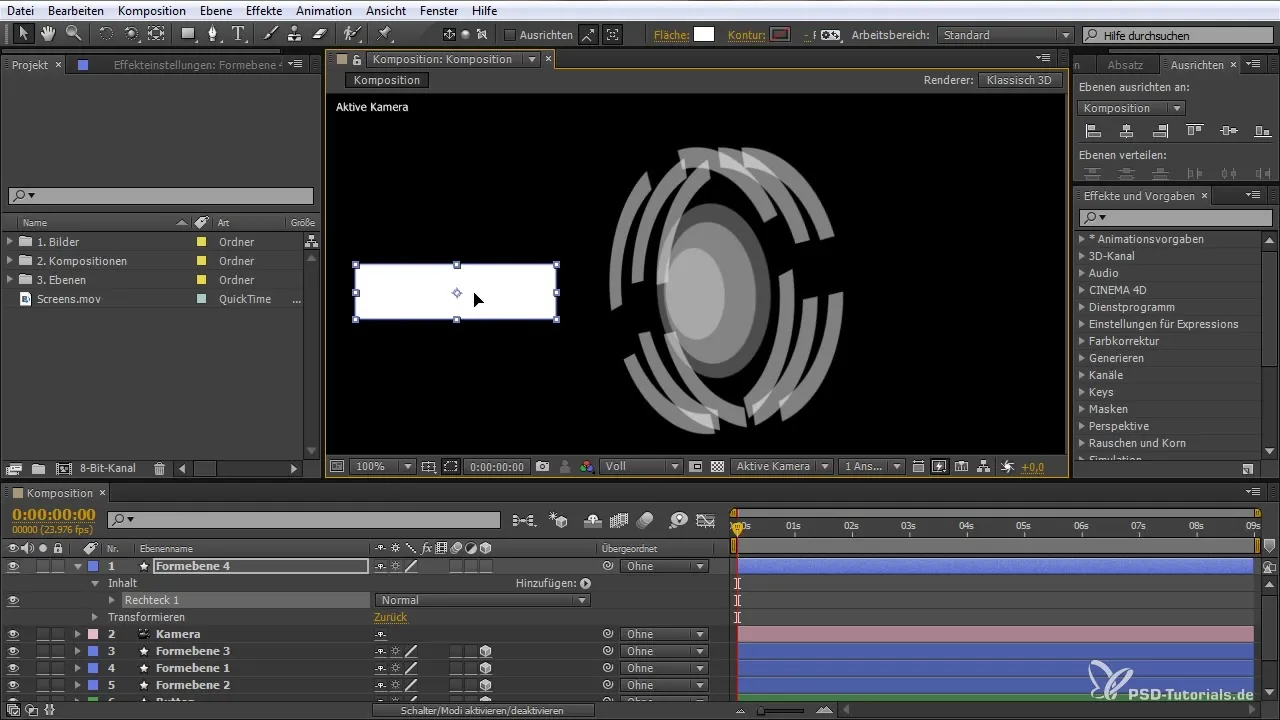Screen dimensions: 1280x720
Task: Select the Roto Brush tool
Action: coord(352,33)
